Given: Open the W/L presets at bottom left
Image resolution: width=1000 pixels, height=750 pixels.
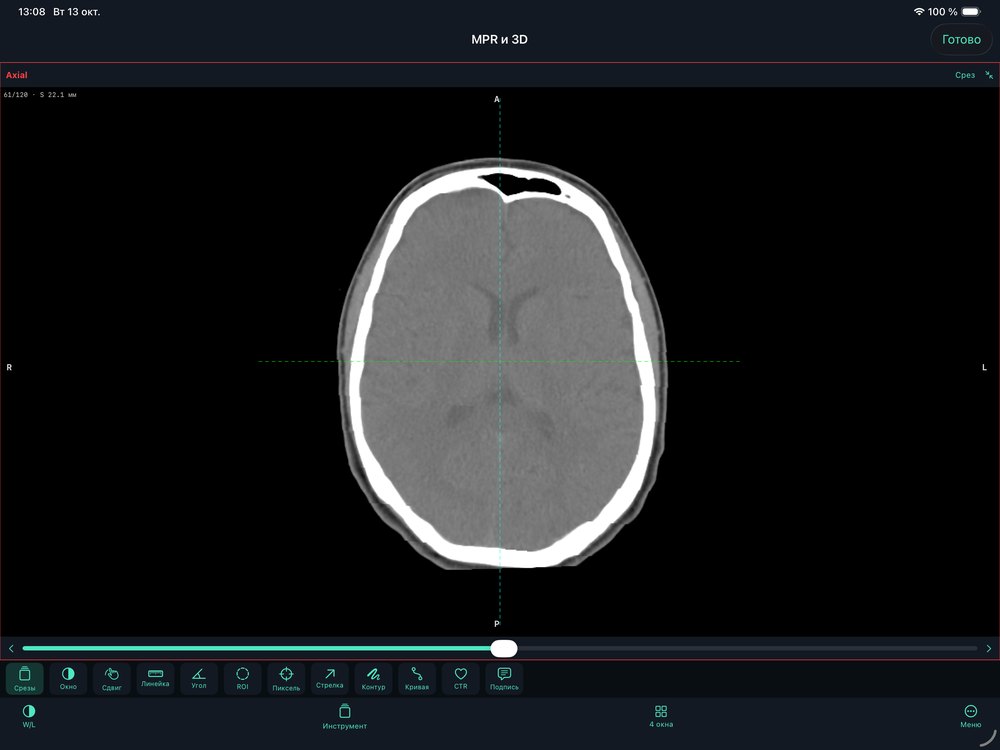Looking at the screenshot, I should (x=29, y=716).
